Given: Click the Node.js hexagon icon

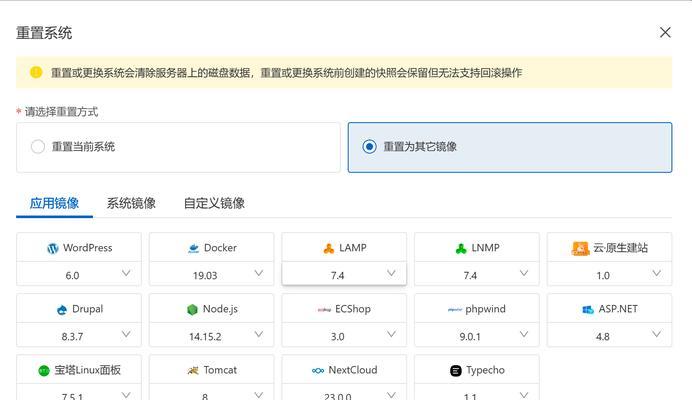Looking at the screenshot, I should click(x=192, y=309).
